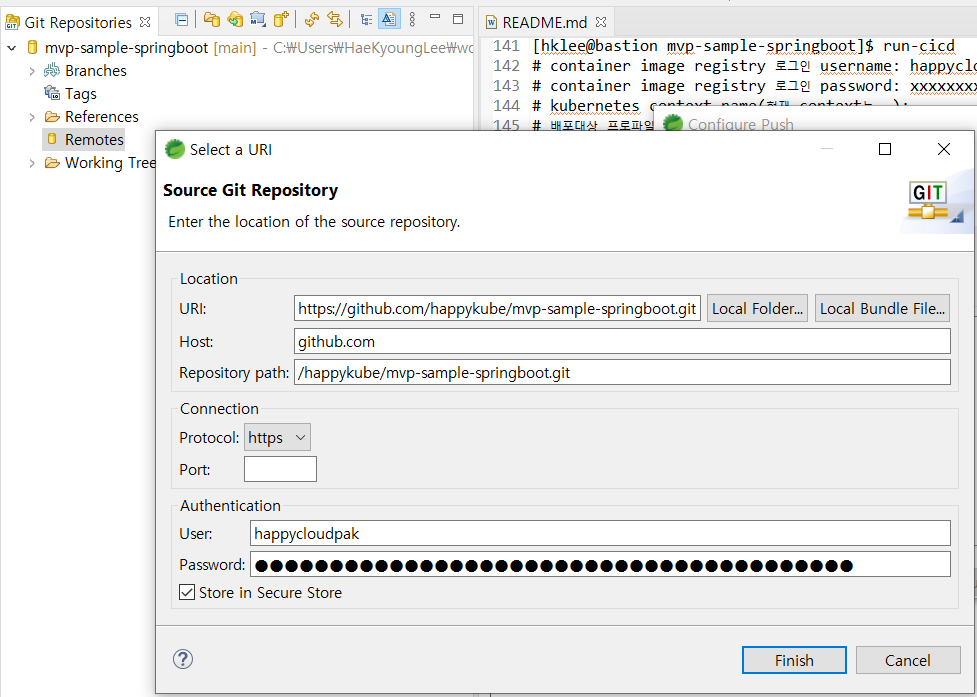Toggle hierarchical branch layout icon
The height and width of the screenshot is (697, 977).
point(366,20)
